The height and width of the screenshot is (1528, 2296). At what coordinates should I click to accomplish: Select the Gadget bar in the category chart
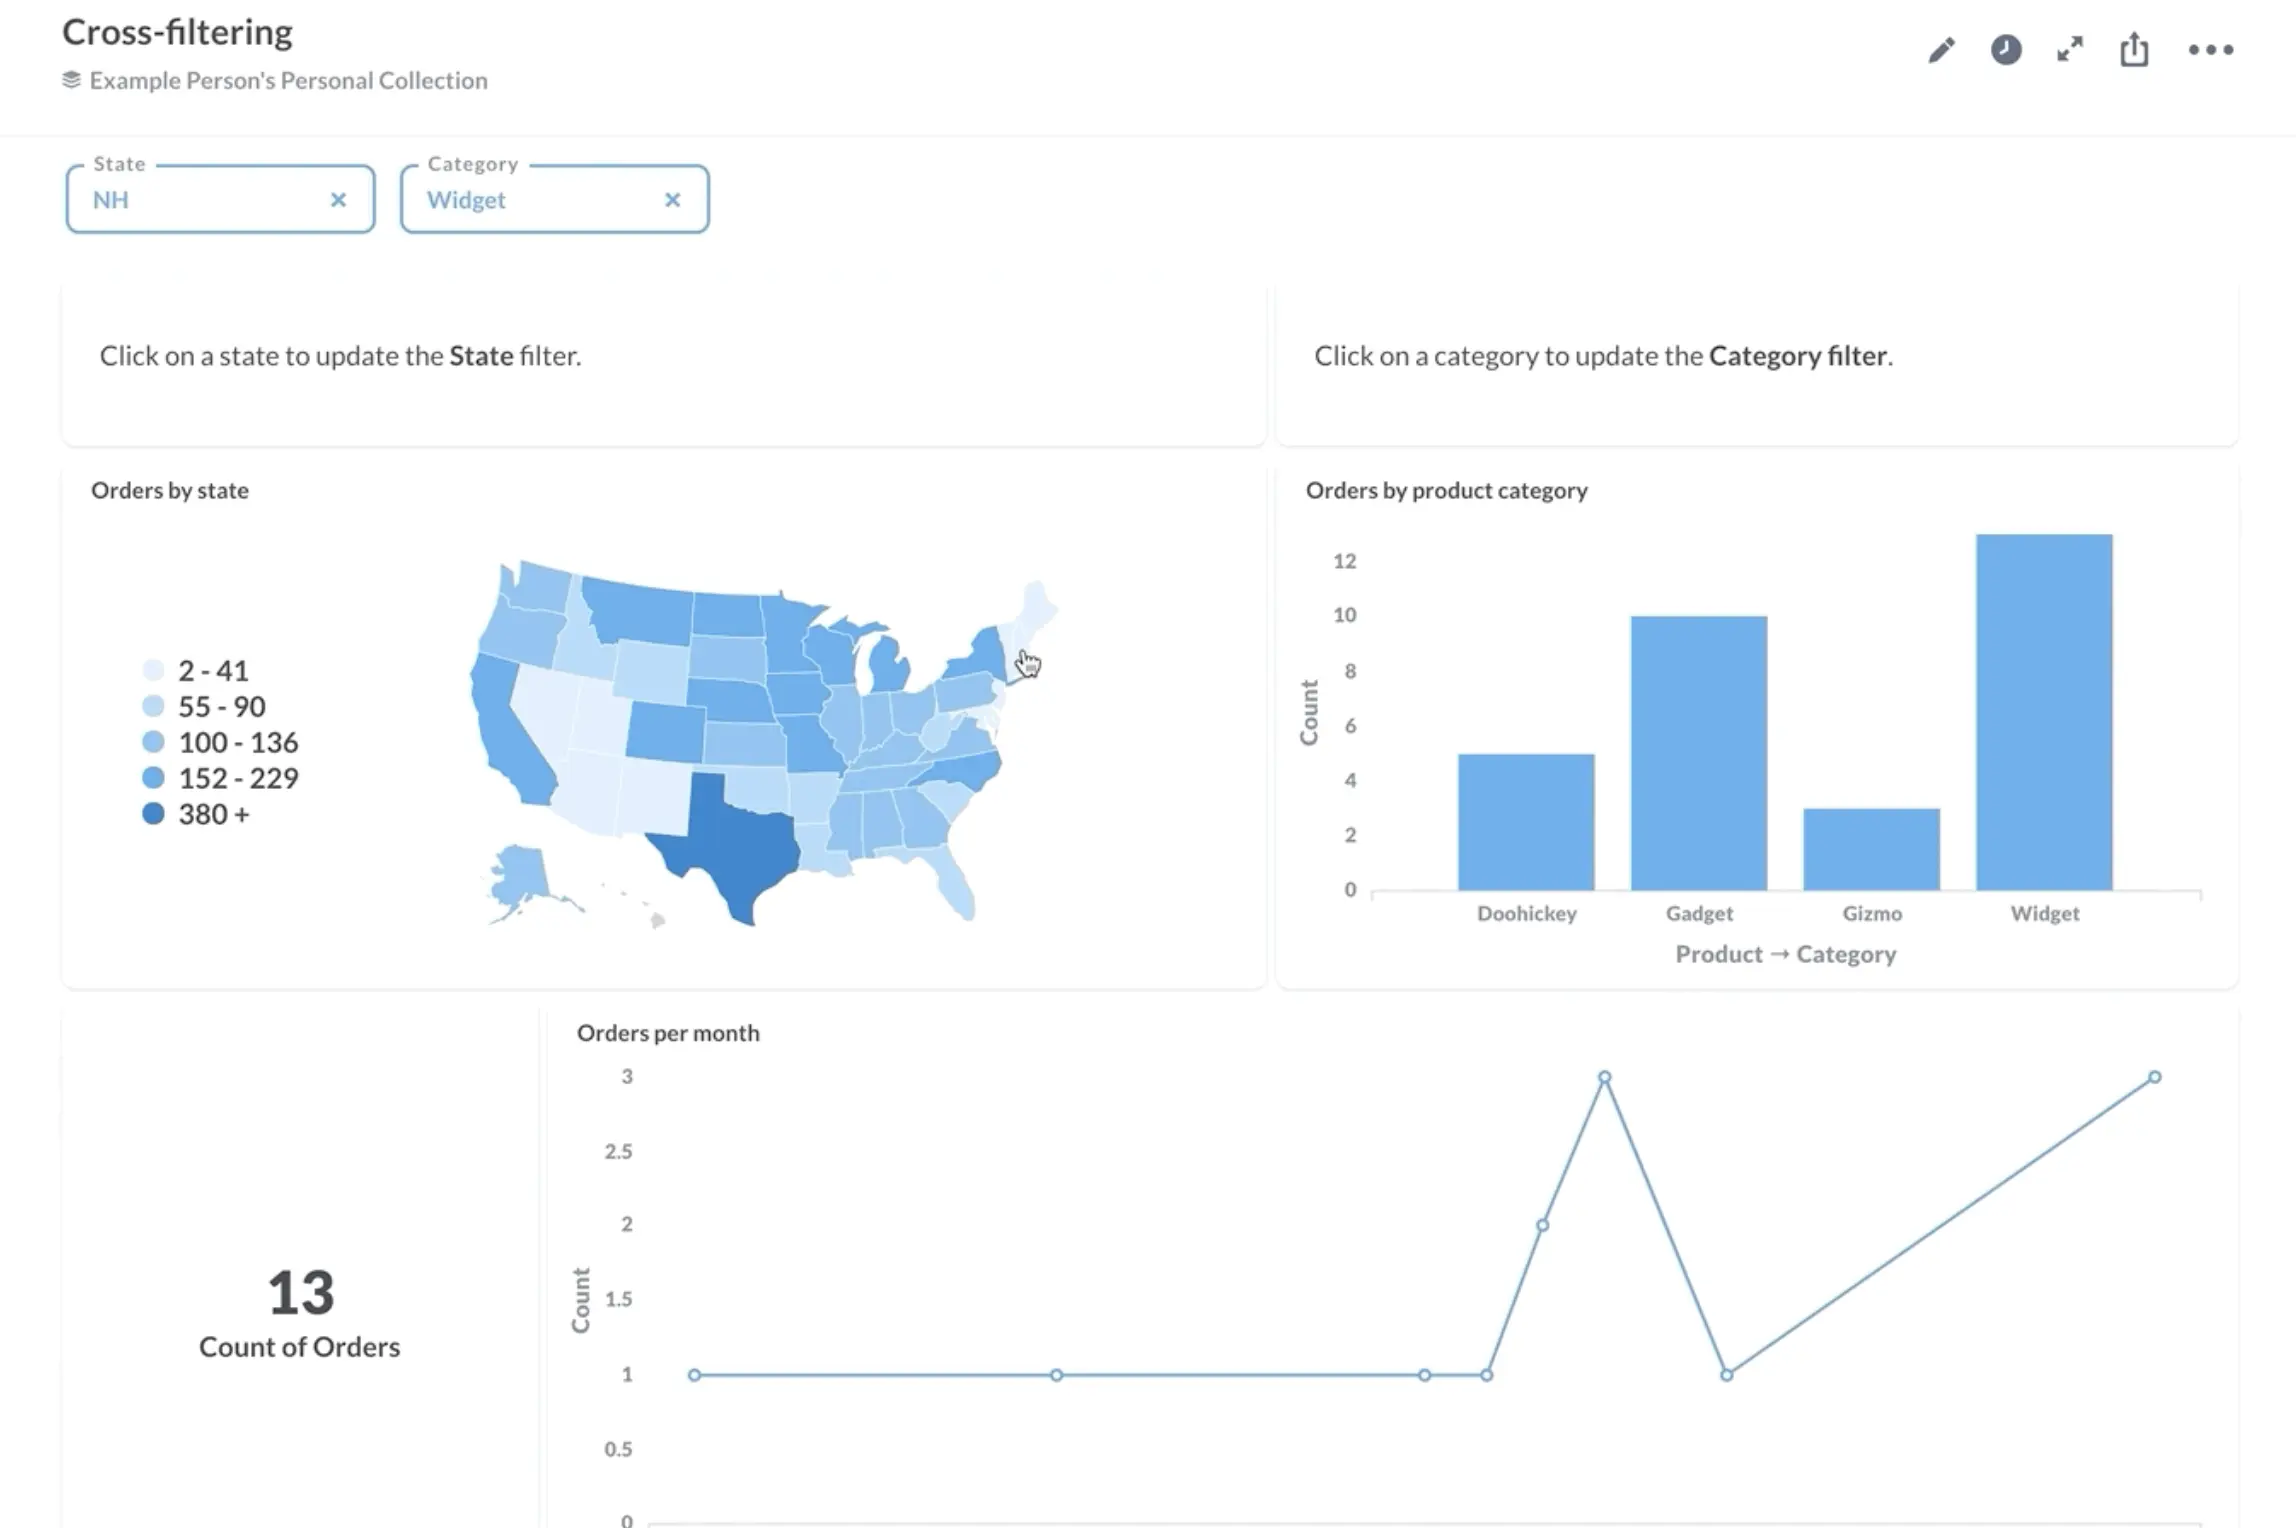point(1698,750)
